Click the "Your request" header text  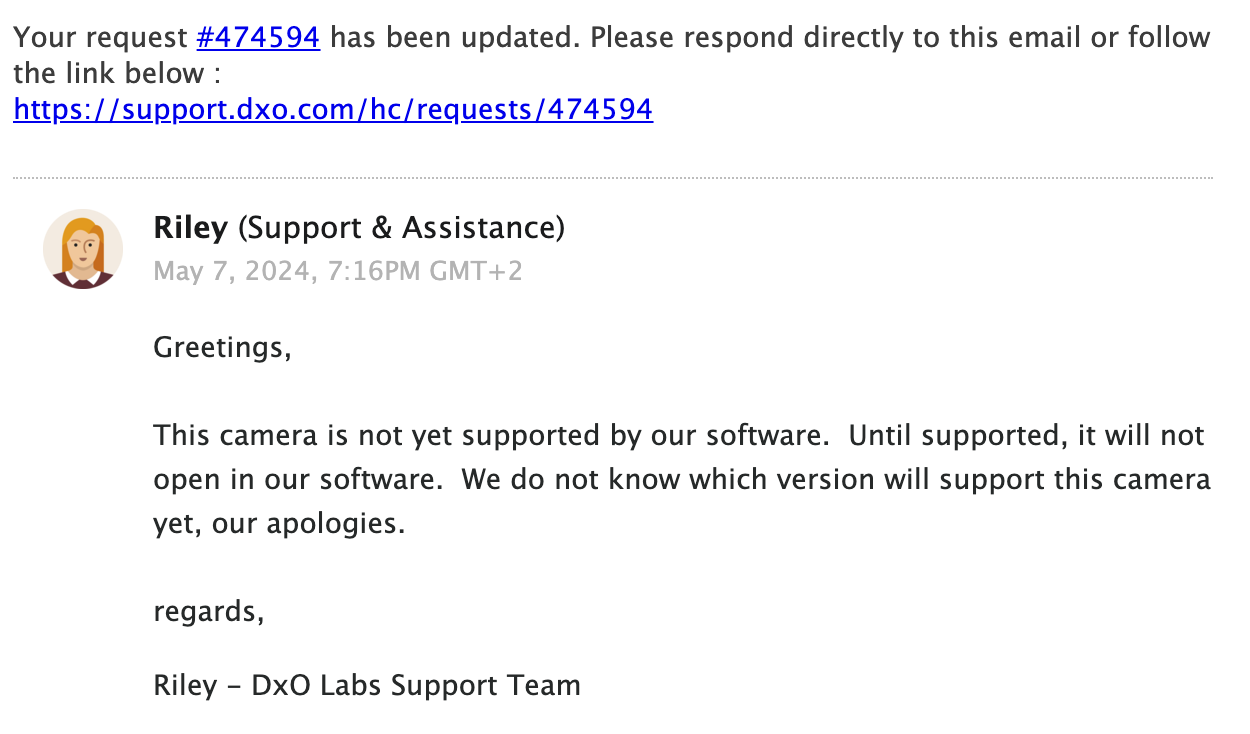[100, 38]
